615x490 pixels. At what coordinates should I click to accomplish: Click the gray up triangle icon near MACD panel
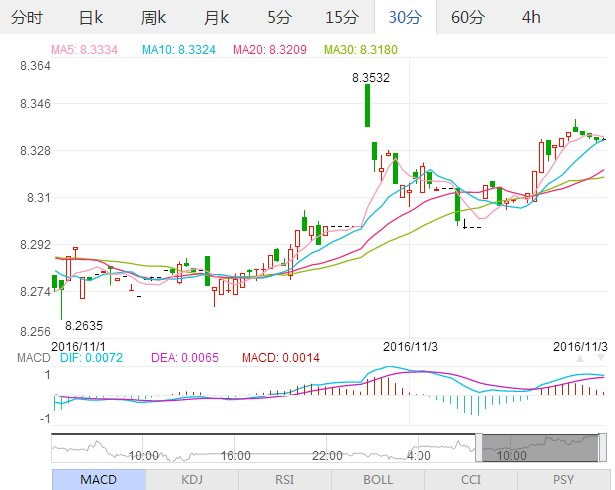580,358
